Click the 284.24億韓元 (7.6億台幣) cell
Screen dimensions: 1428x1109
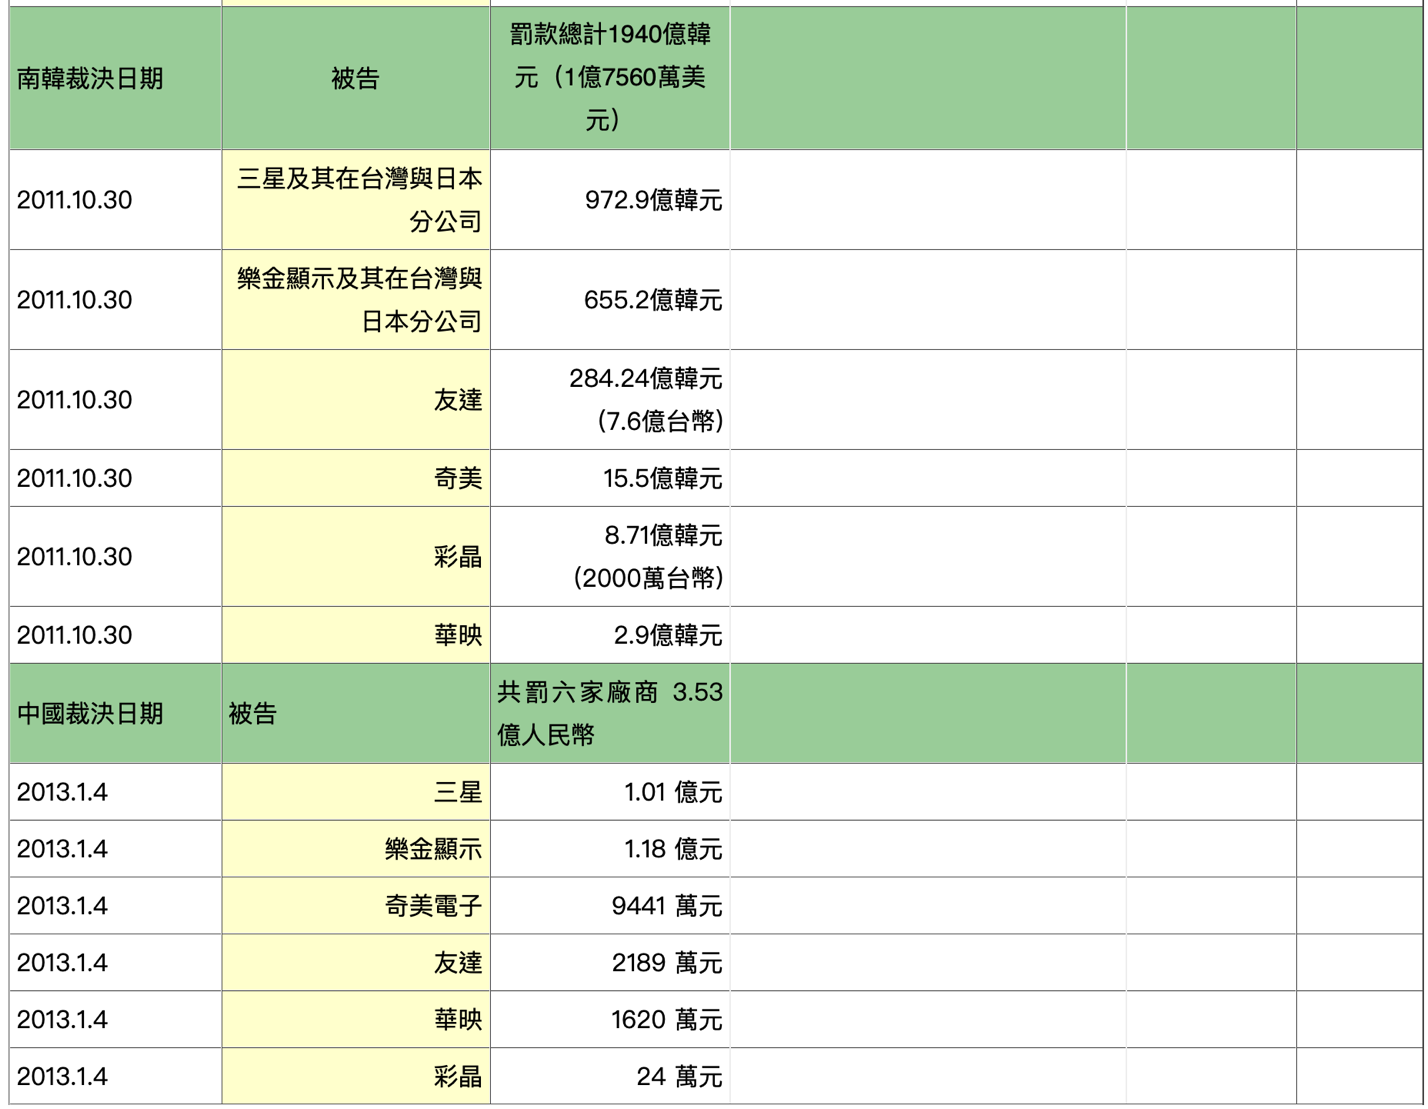(x=610, y=400)
